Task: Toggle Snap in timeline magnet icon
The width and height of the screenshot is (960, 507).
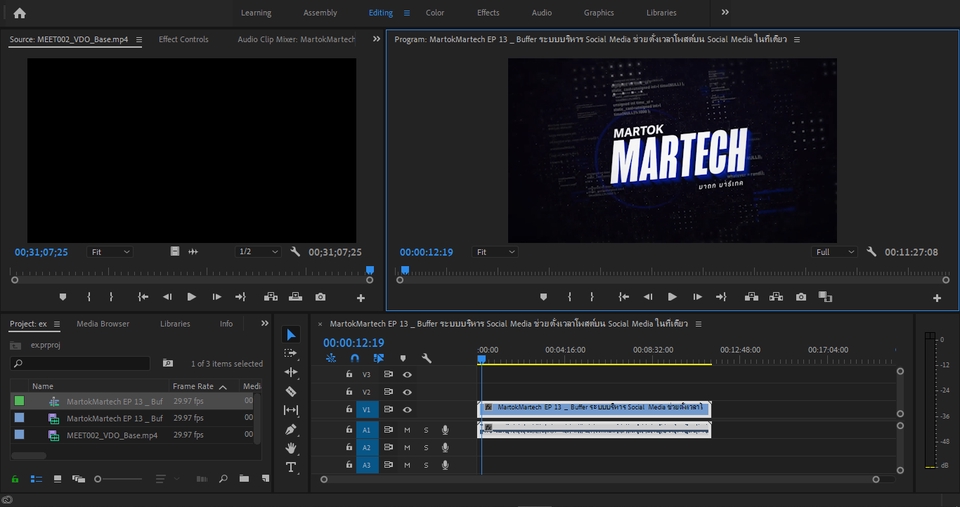Action: (x=354, y=358)
